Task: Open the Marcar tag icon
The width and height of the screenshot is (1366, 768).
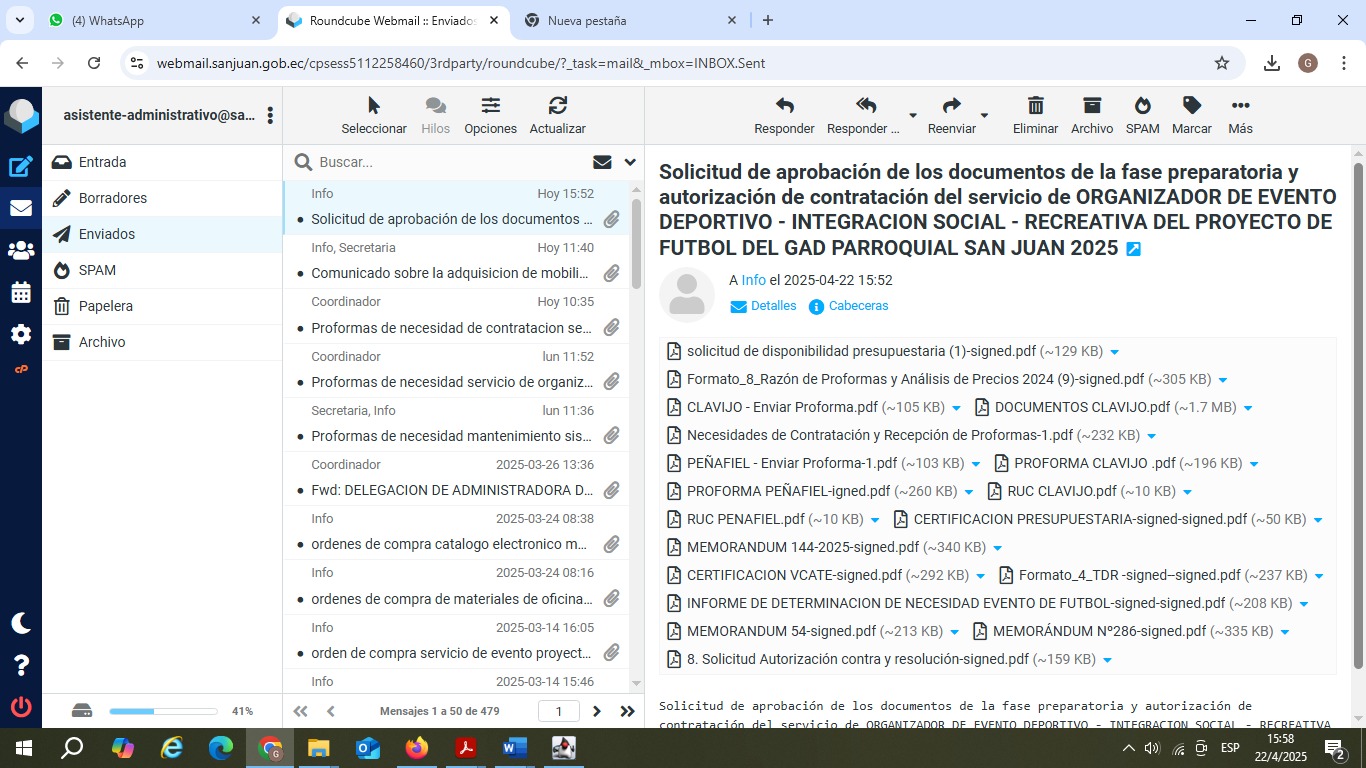Action: (x=1191, y=106)
